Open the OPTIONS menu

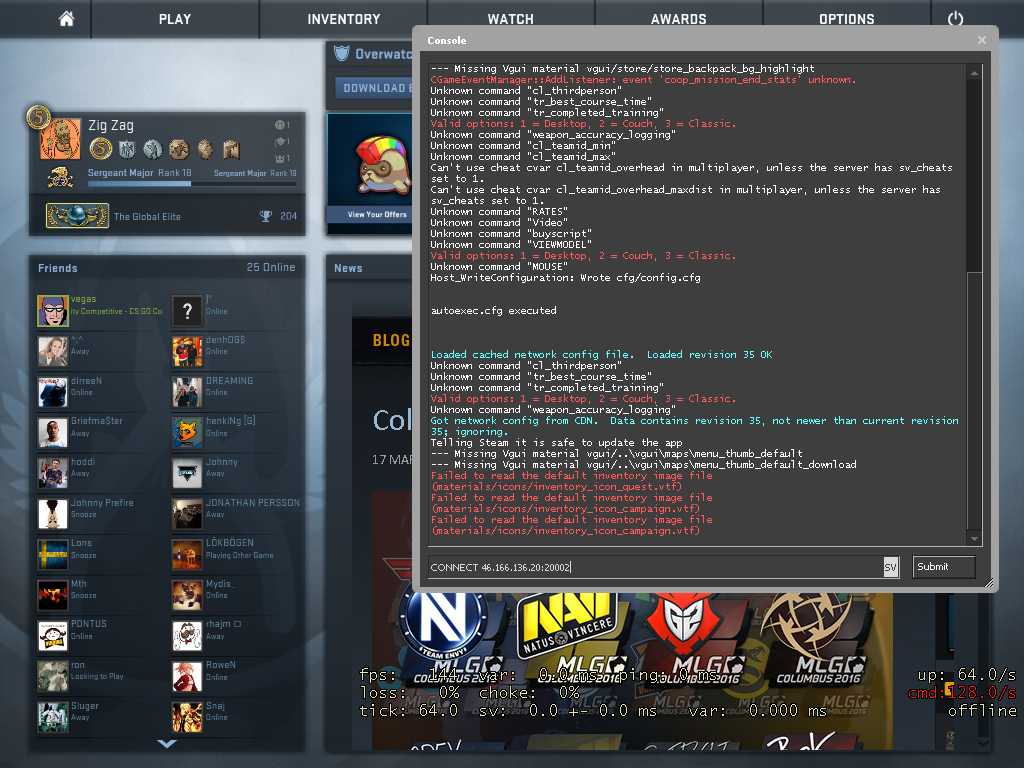[846, 19]
